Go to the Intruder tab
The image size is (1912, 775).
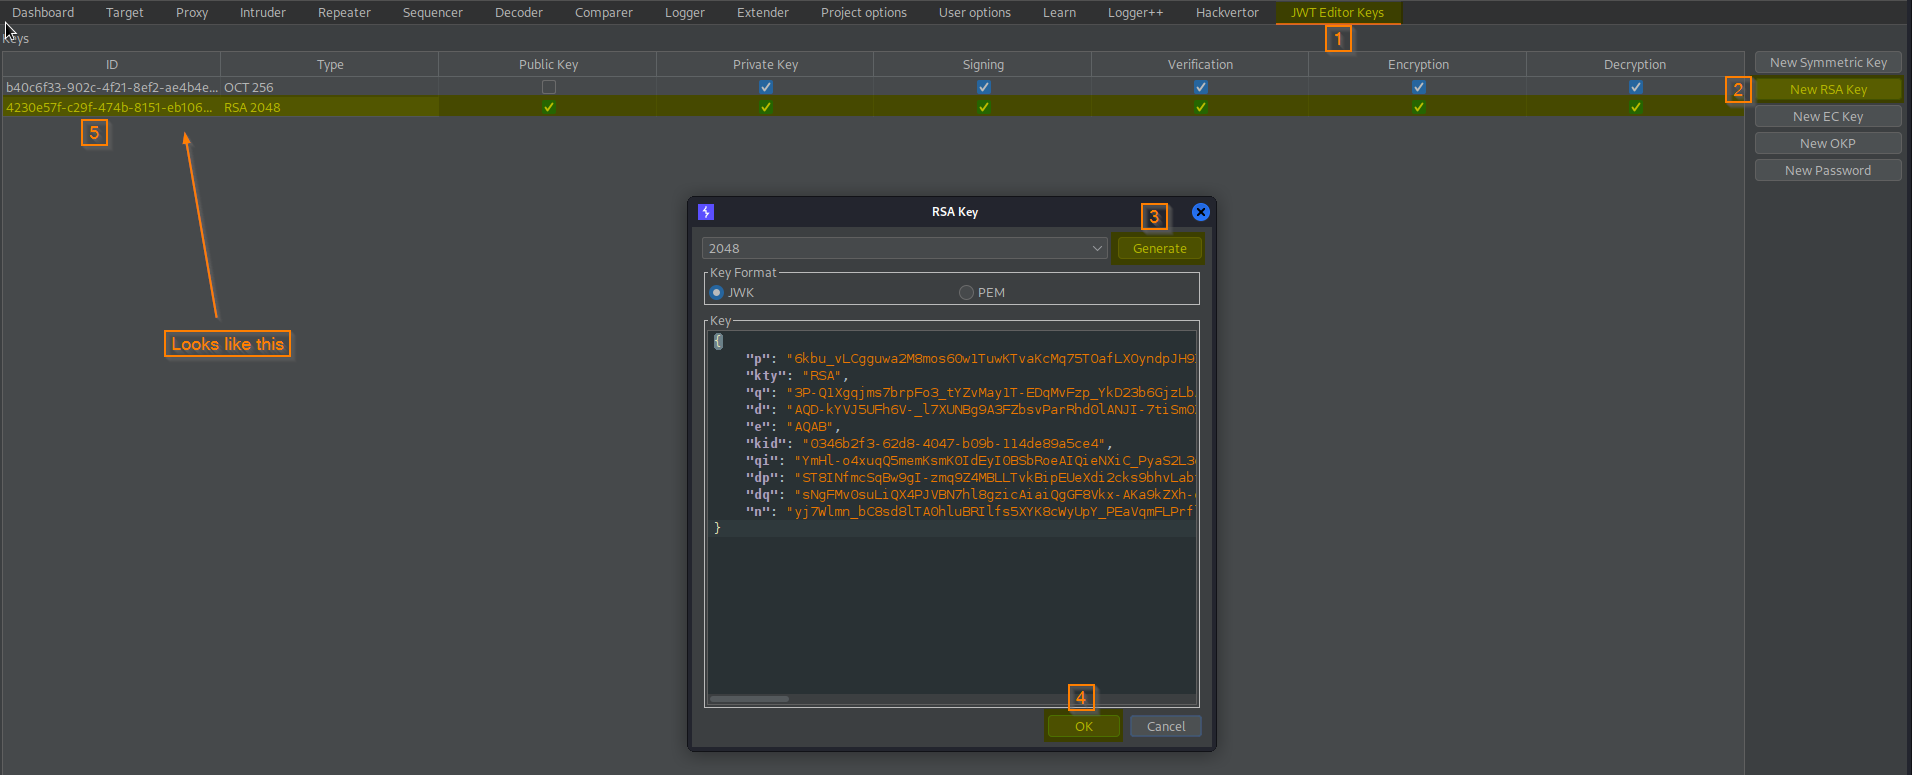click(263, 13)
